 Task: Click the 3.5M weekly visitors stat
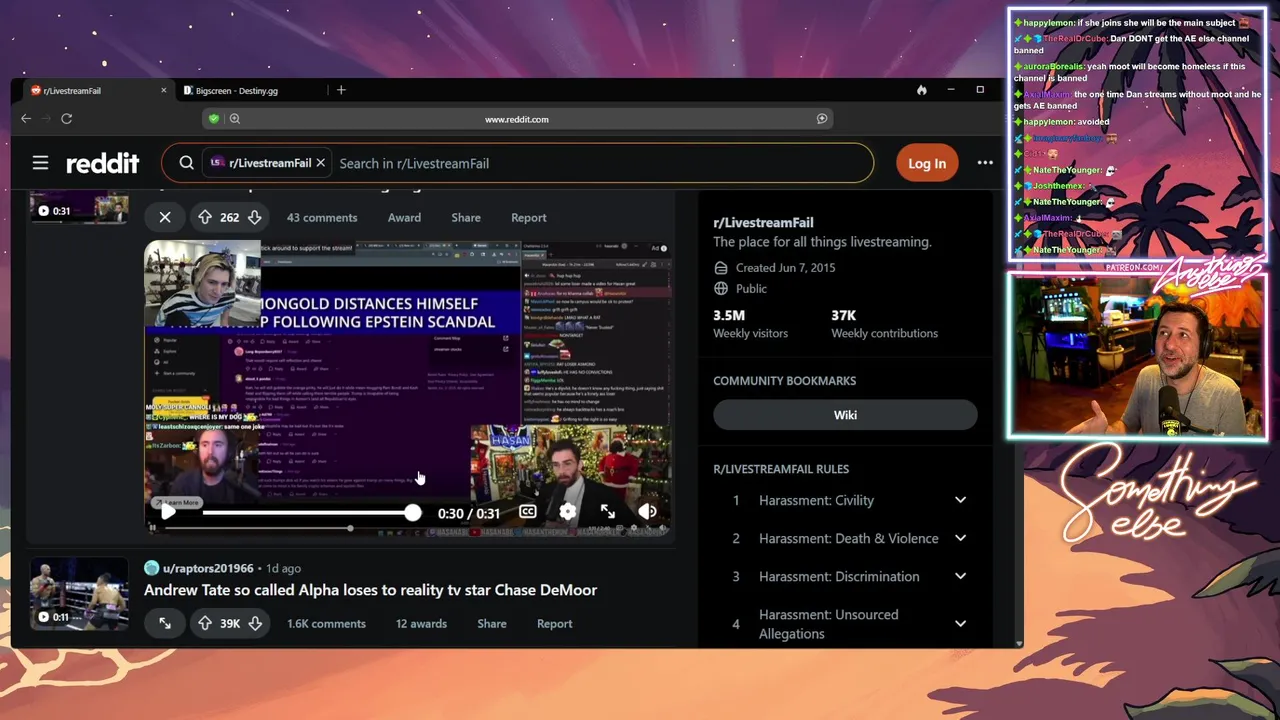[750, 323]
